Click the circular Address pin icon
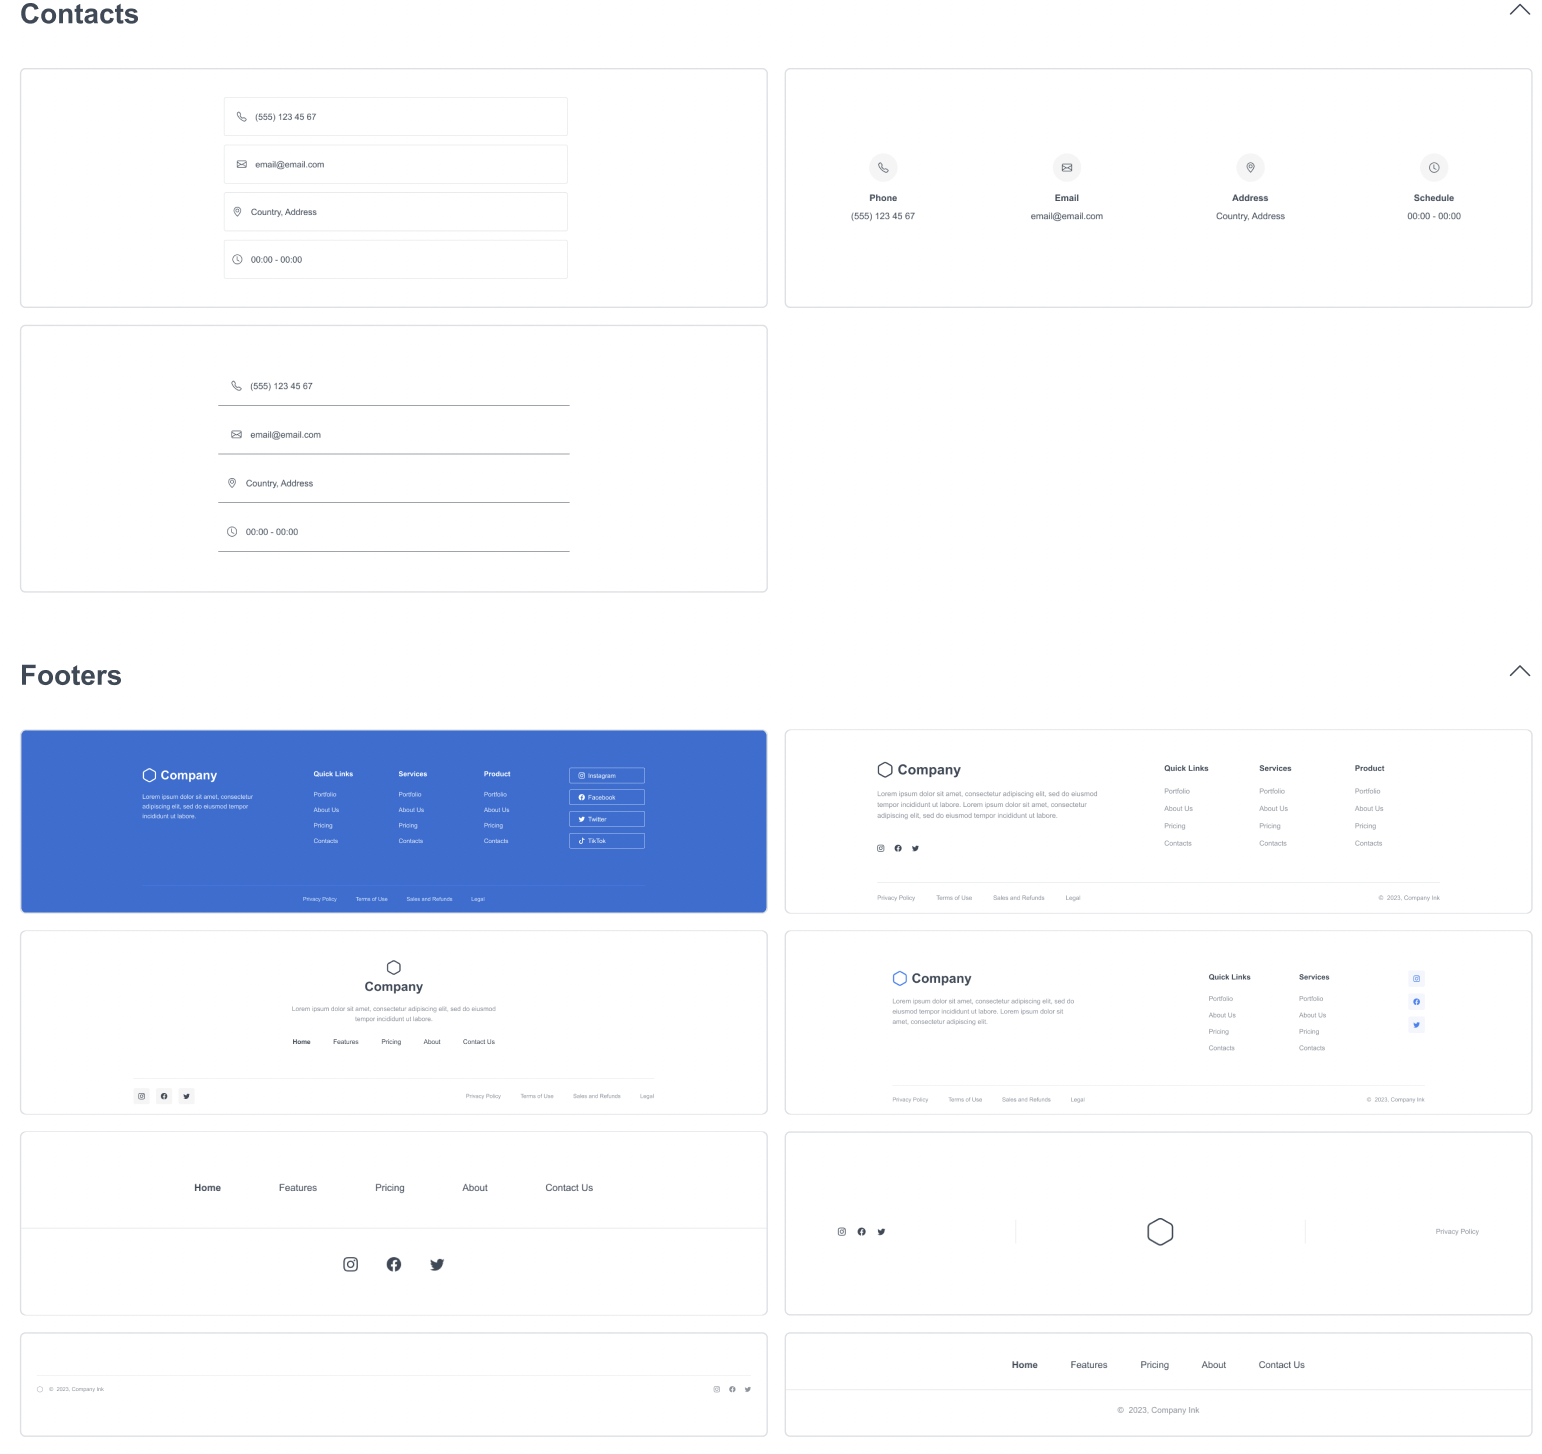Viewport: 1542px width, 1454px height. [1250, 168]
